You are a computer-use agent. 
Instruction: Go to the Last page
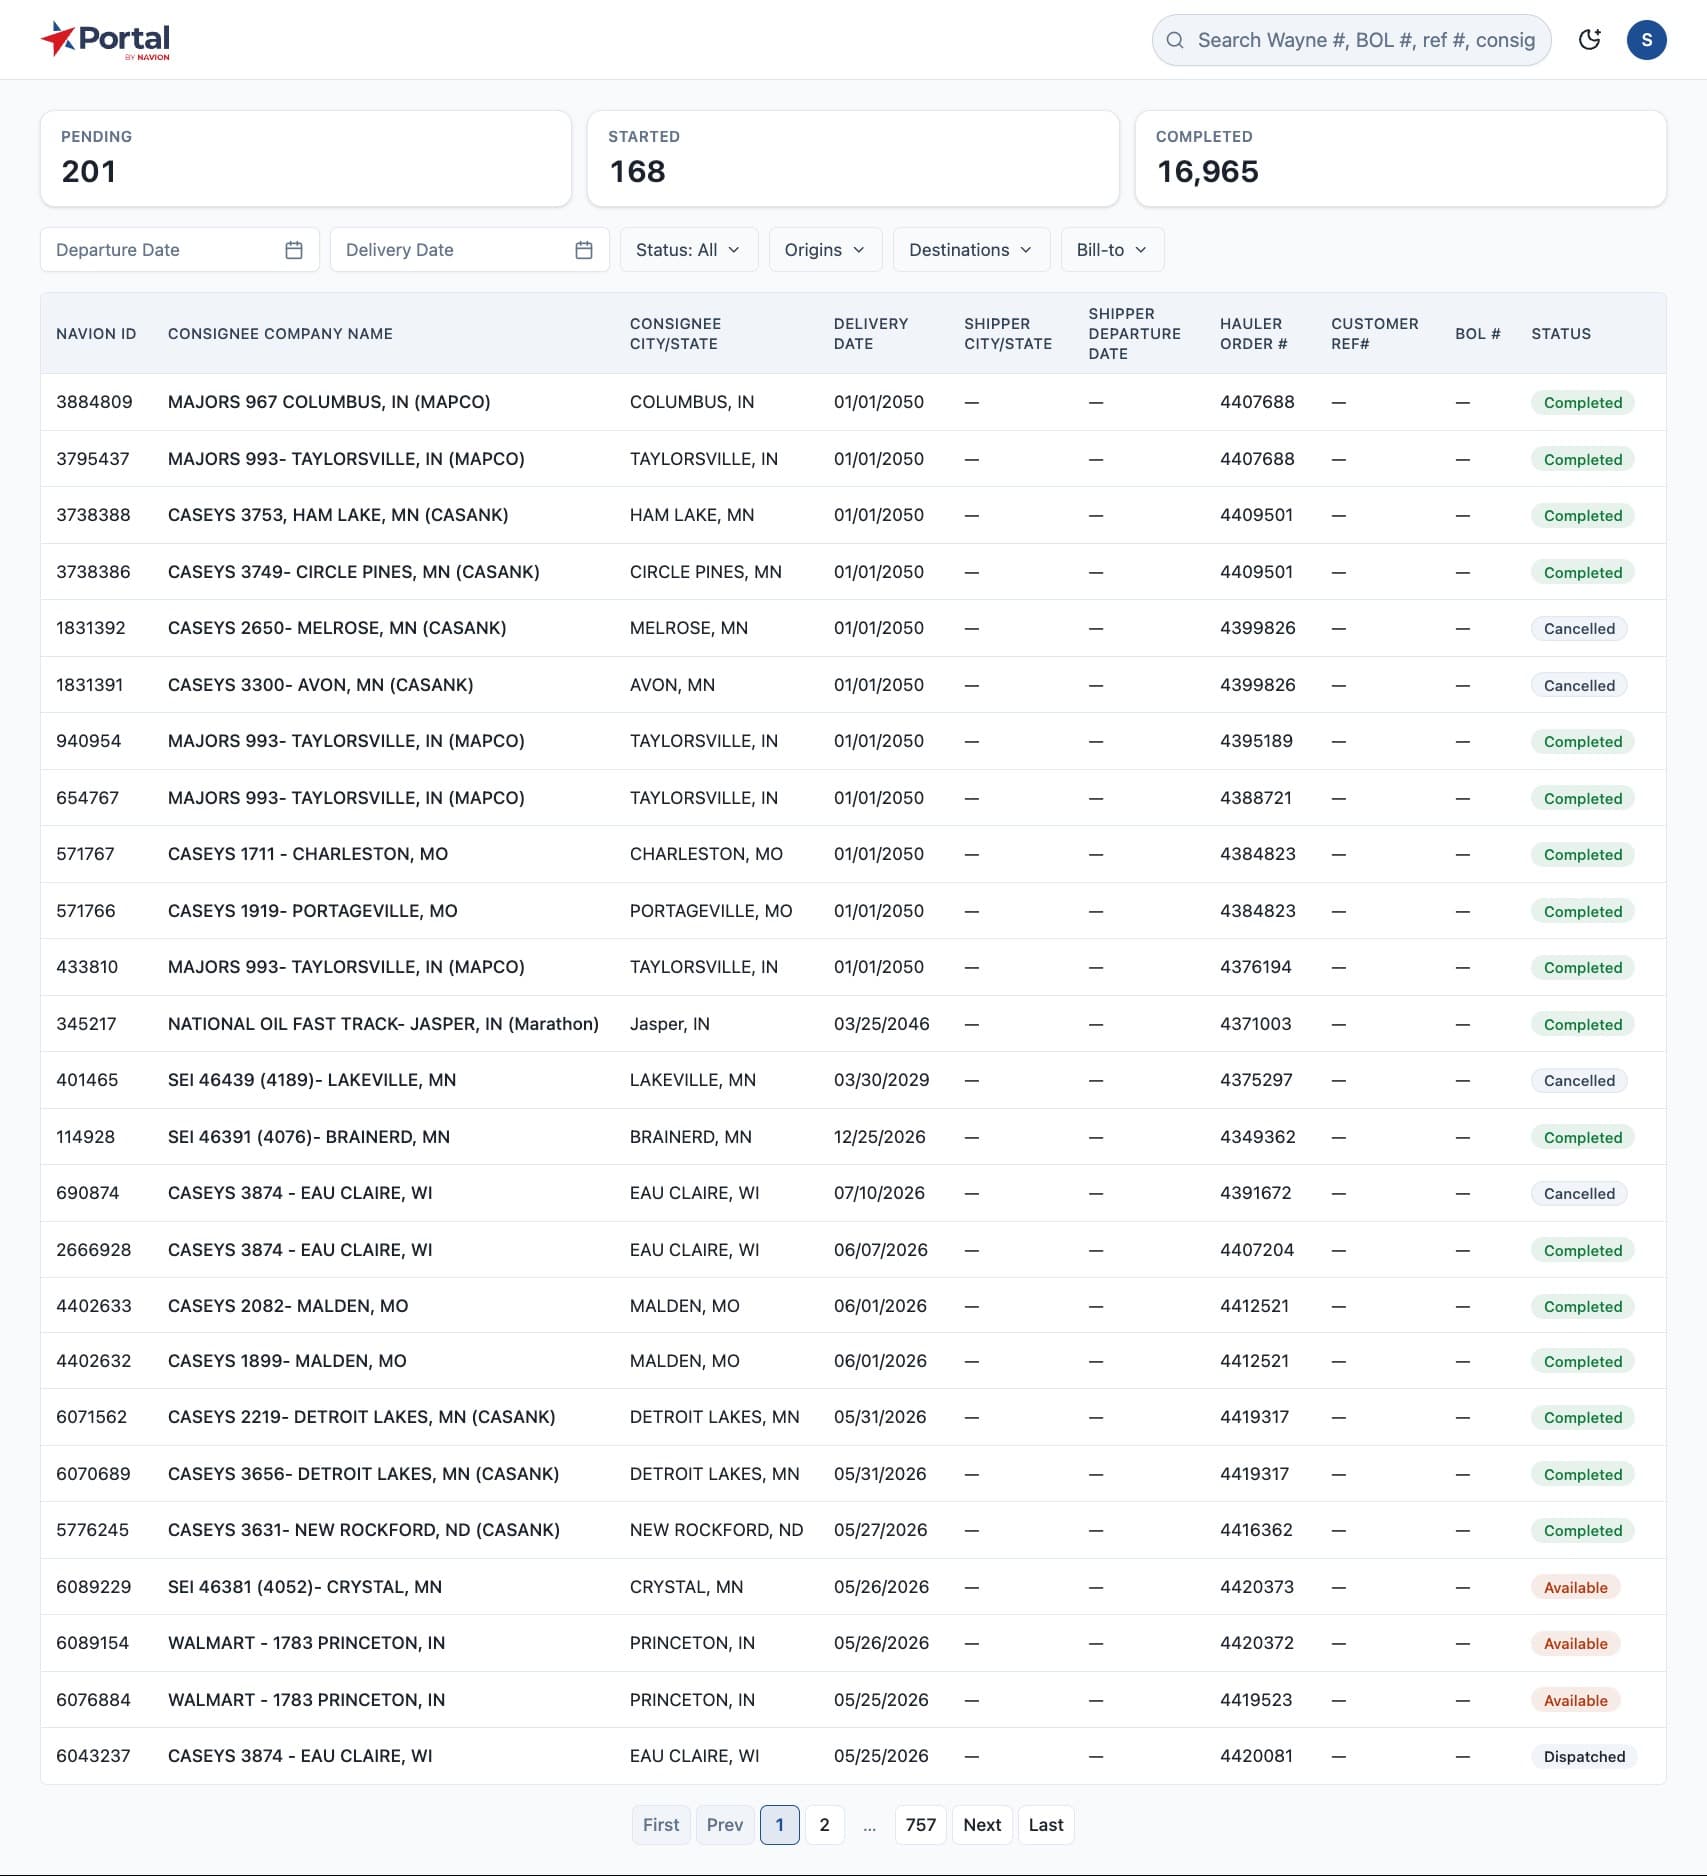point(1046,1825)
